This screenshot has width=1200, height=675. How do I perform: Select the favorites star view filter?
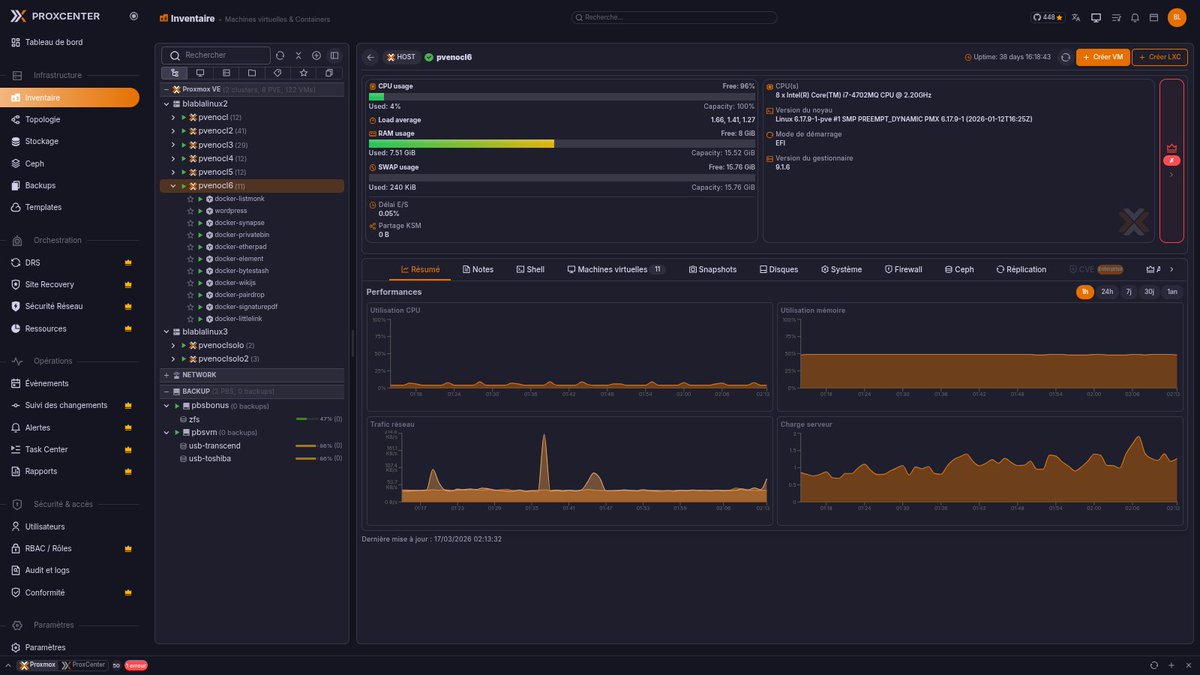click(x=304, y=73)
